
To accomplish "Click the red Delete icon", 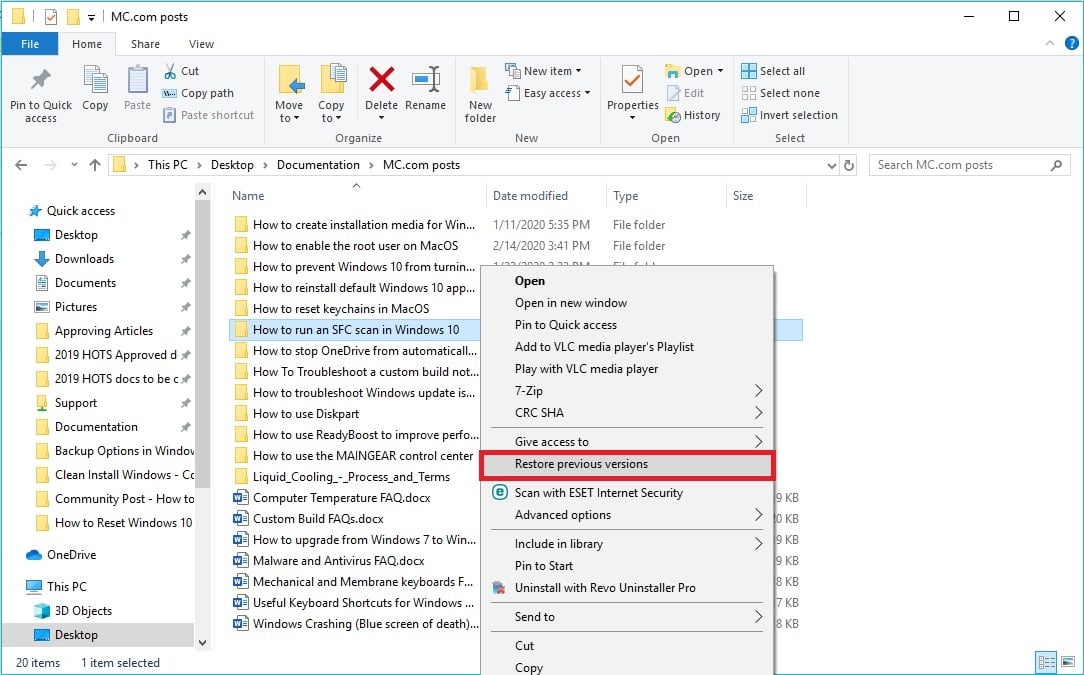I will click(381, 80).
